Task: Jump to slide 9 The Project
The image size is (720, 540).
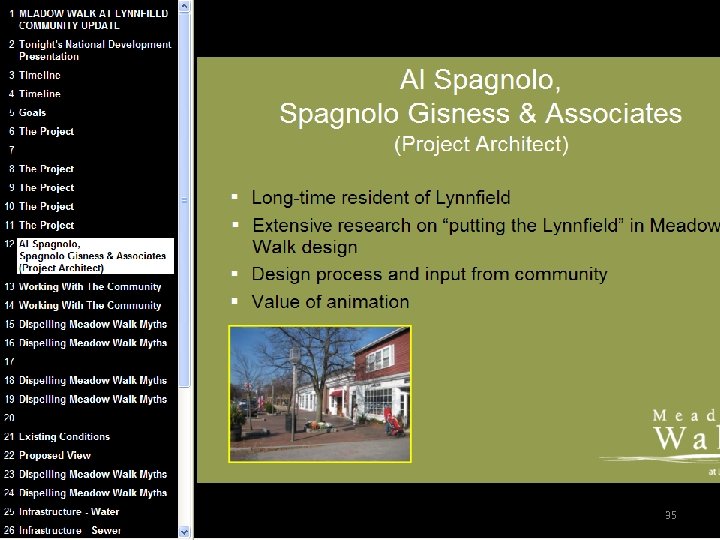Action: tap(46, 188)
